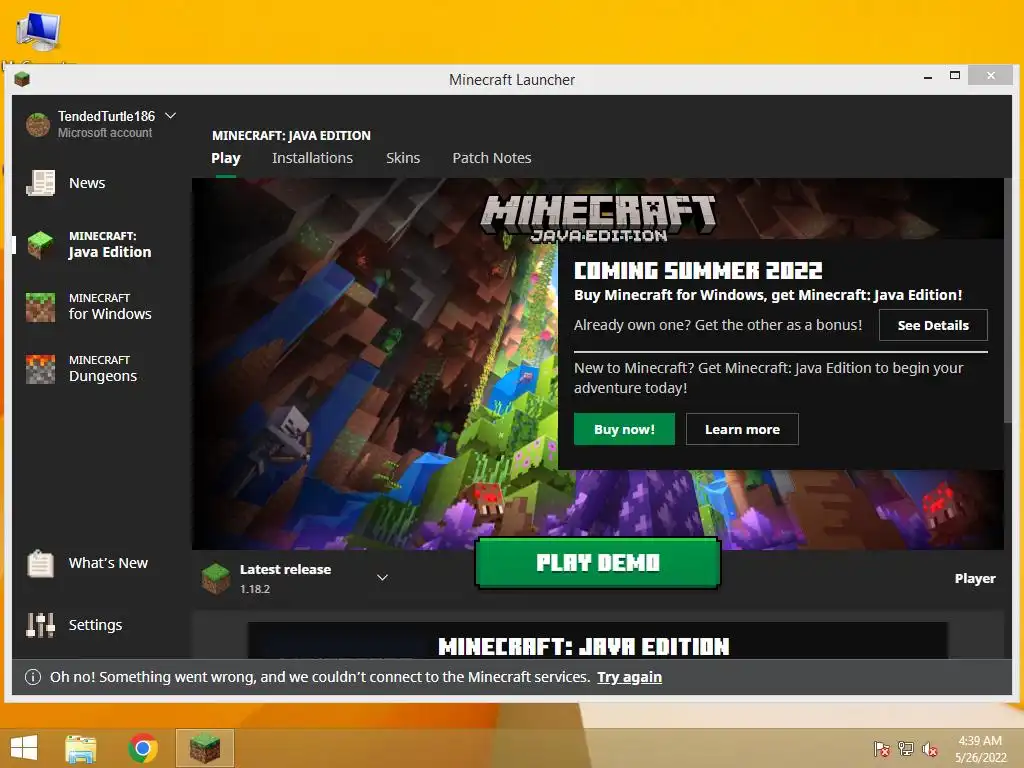Click the 1.18.2 version text

[x=255, y=589]
